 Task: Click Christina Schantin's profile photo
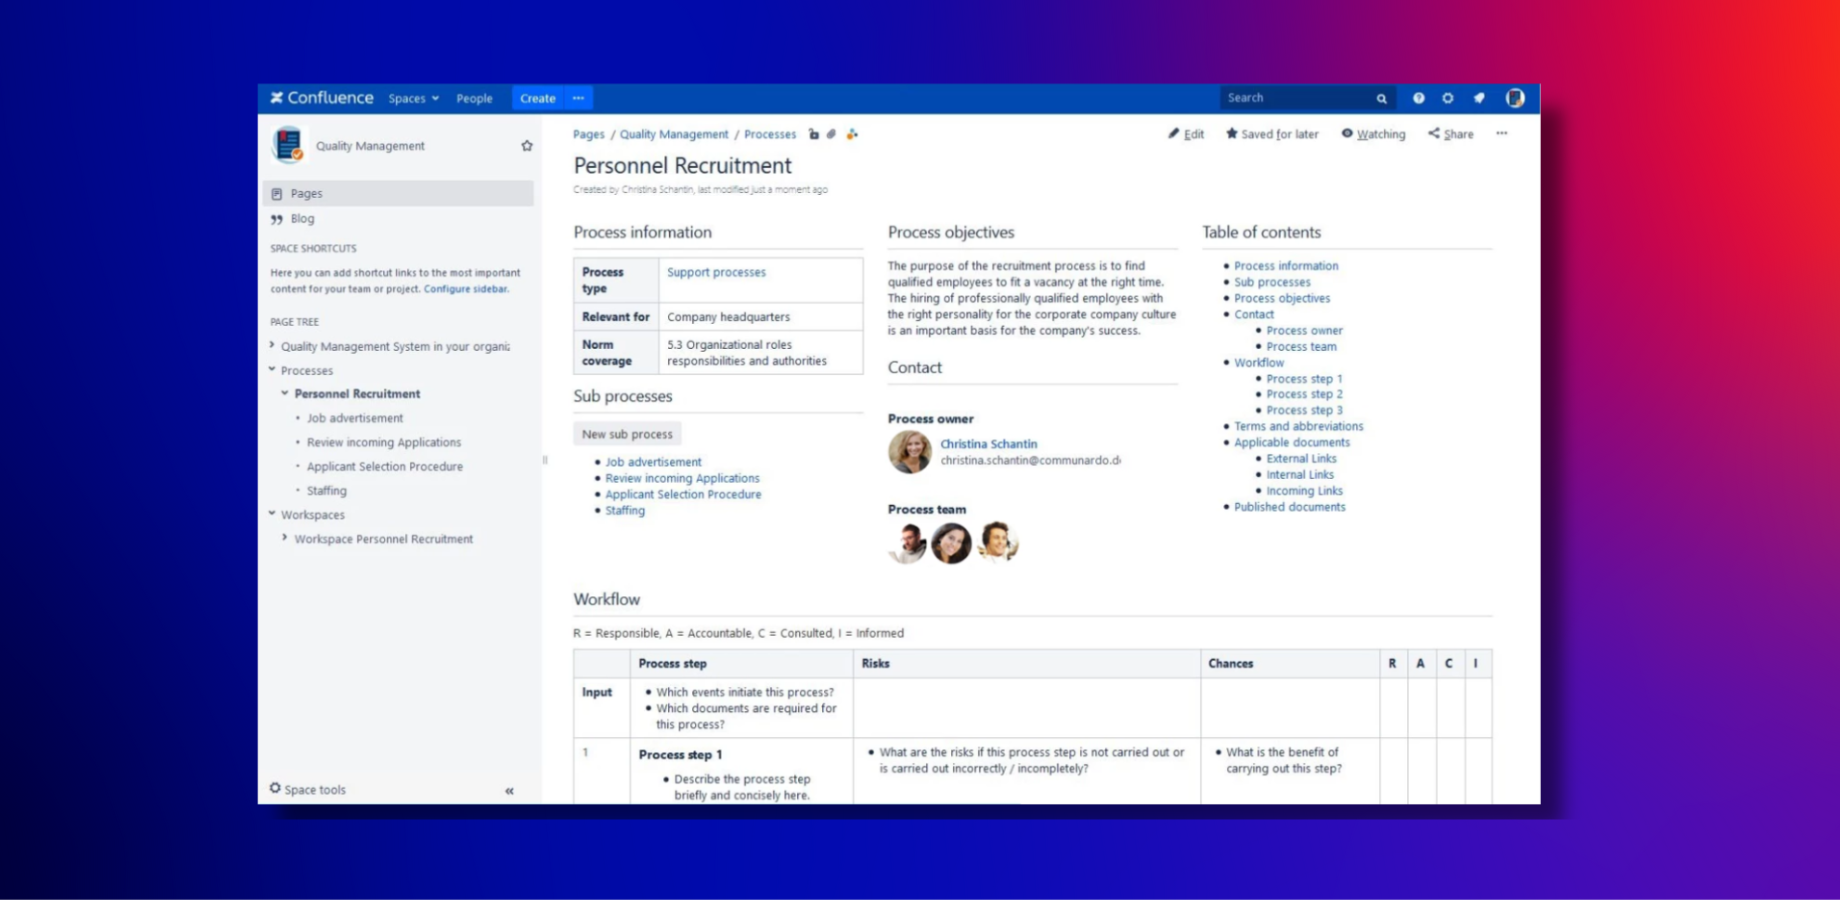[910, 453]
